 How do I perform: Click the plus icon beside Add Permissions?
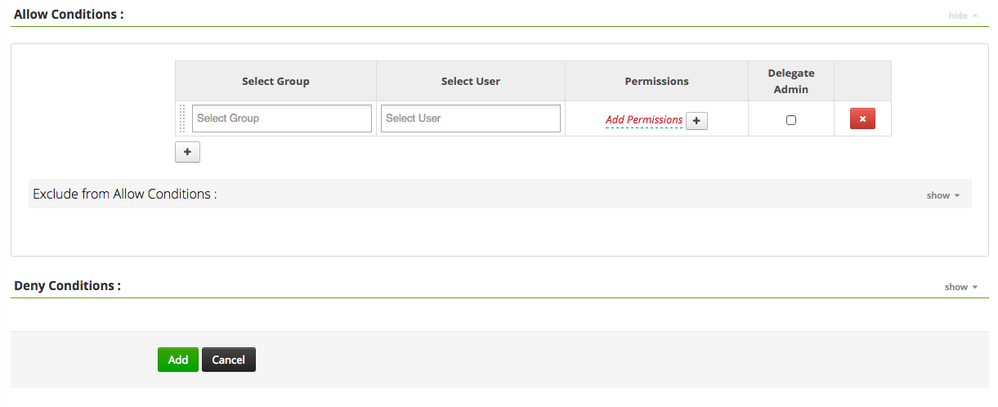tap(697, 120)
